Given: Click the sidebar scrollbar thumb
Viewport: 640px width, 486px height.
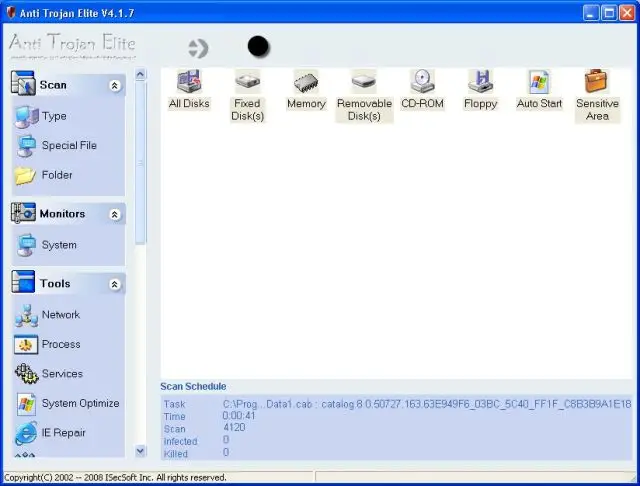Looking at the screenshot, I should [x=140, y=163].
